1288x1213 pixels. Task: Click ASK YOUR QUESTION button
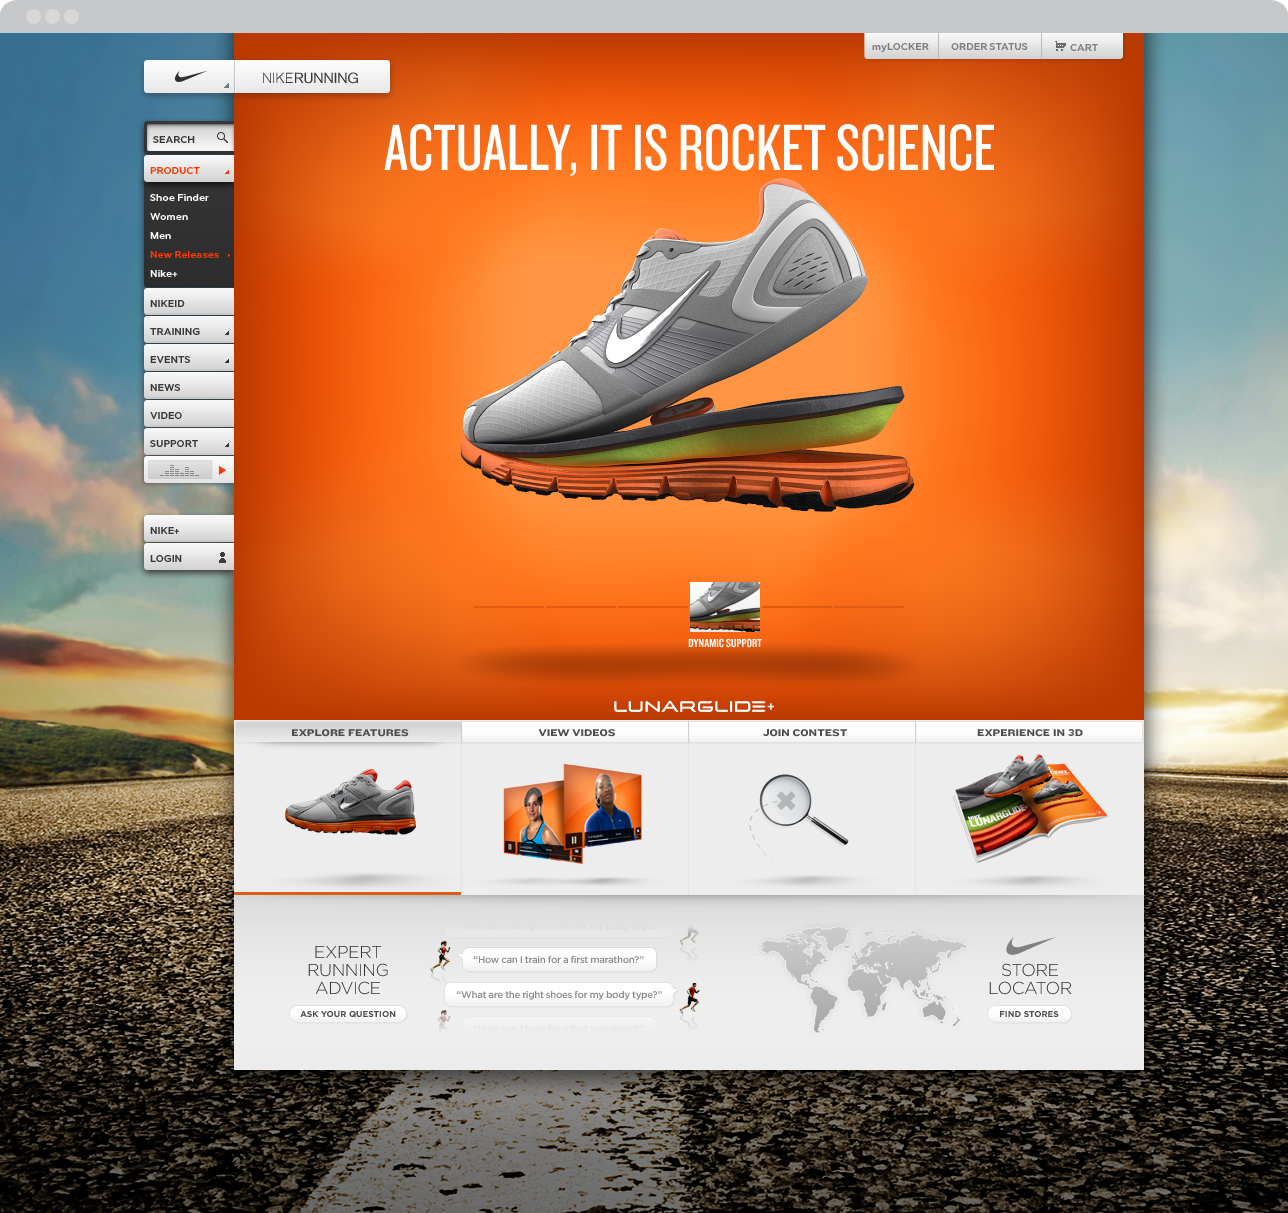(x=348, y=1014)
